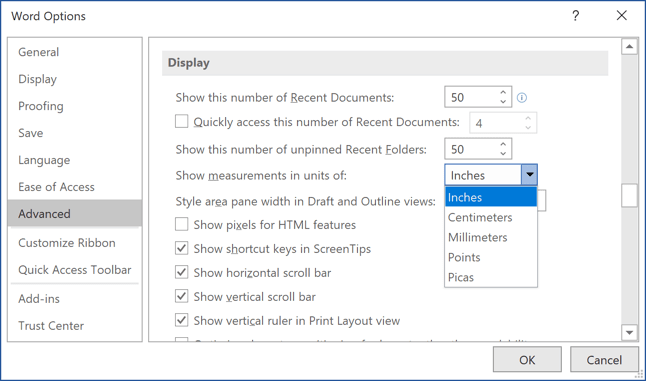
Task: Open the Trust Center category
Action: coord(75,326)
